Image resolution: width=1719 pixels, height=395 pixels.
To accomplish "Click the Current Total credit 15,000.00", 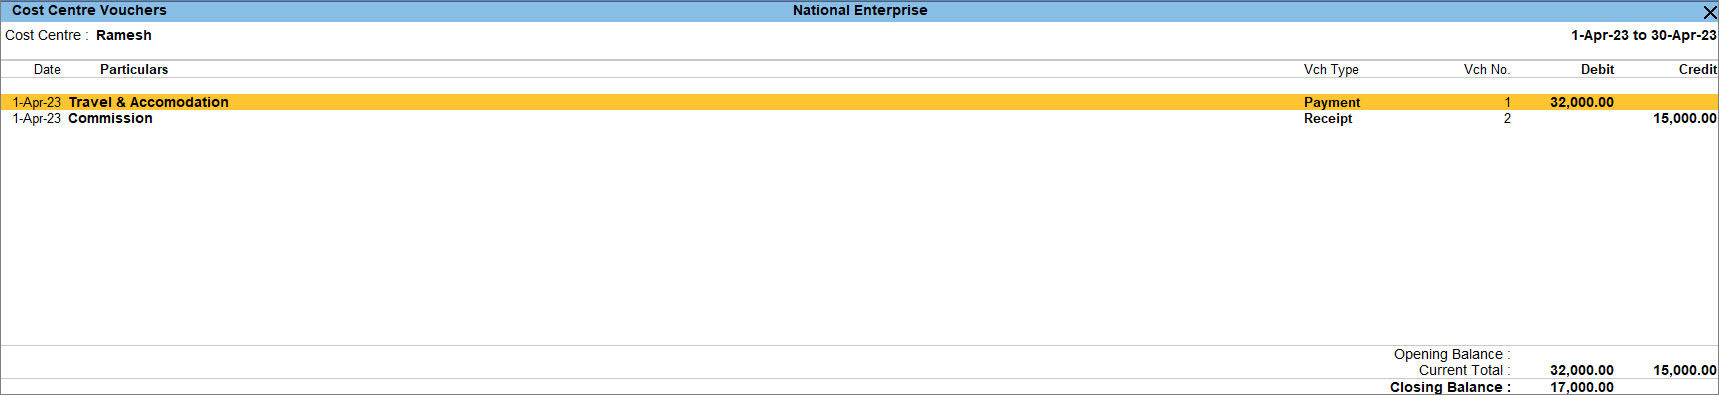I will 1684,370.
